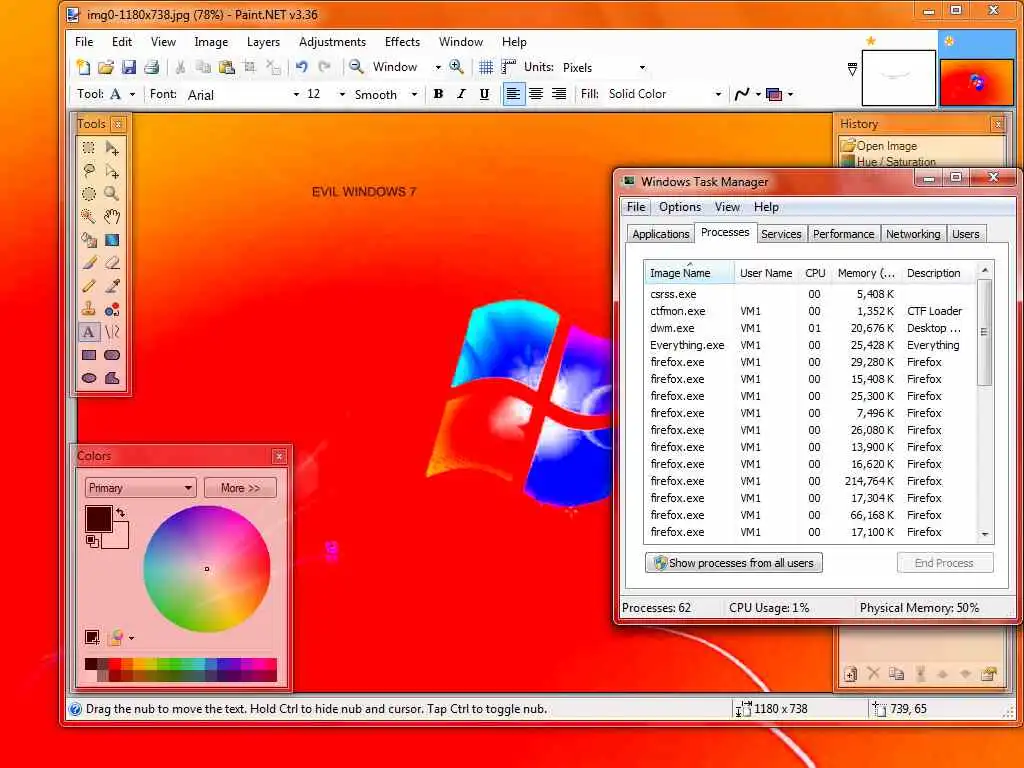
Task: Click the Zoom Out magnifier icon
Action: 356,67
